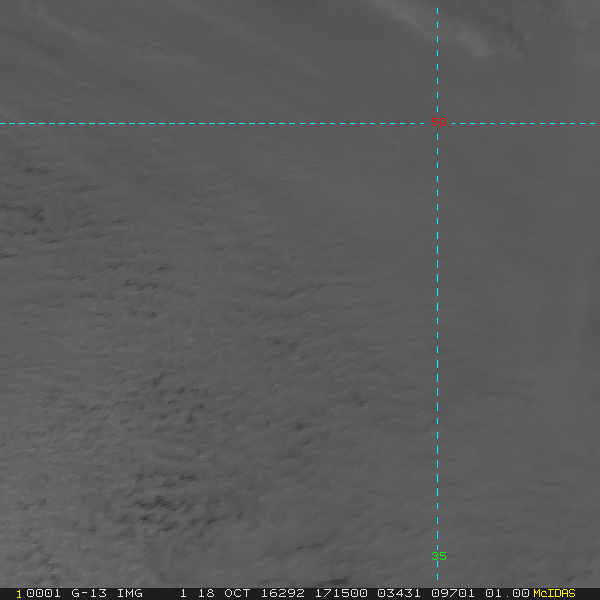600x600 pixels.
Task: Click the line value 03431
Action: pyautogui.click(x=399, y=593)
